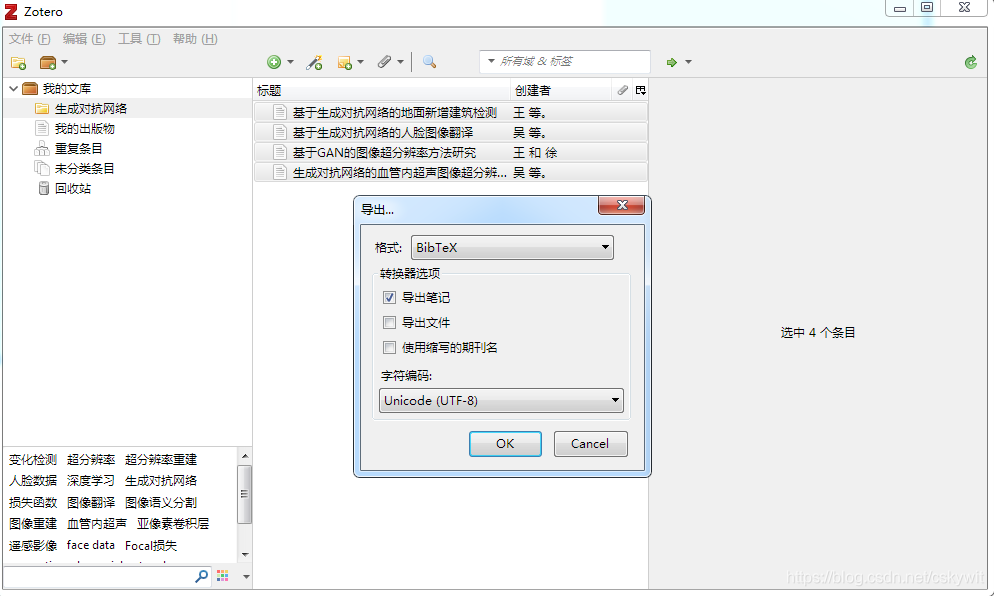Image resolution: width=994 pixels, height=596 pixels.
Task: Click the 变化检测 tag
Action: tap(33, 460)
